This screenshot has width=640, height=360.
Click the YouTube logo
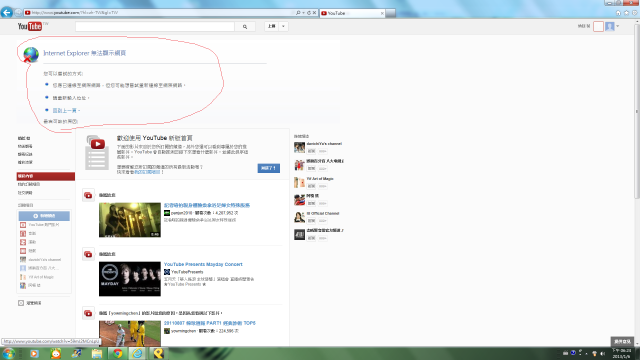click(x=30, y=26)
